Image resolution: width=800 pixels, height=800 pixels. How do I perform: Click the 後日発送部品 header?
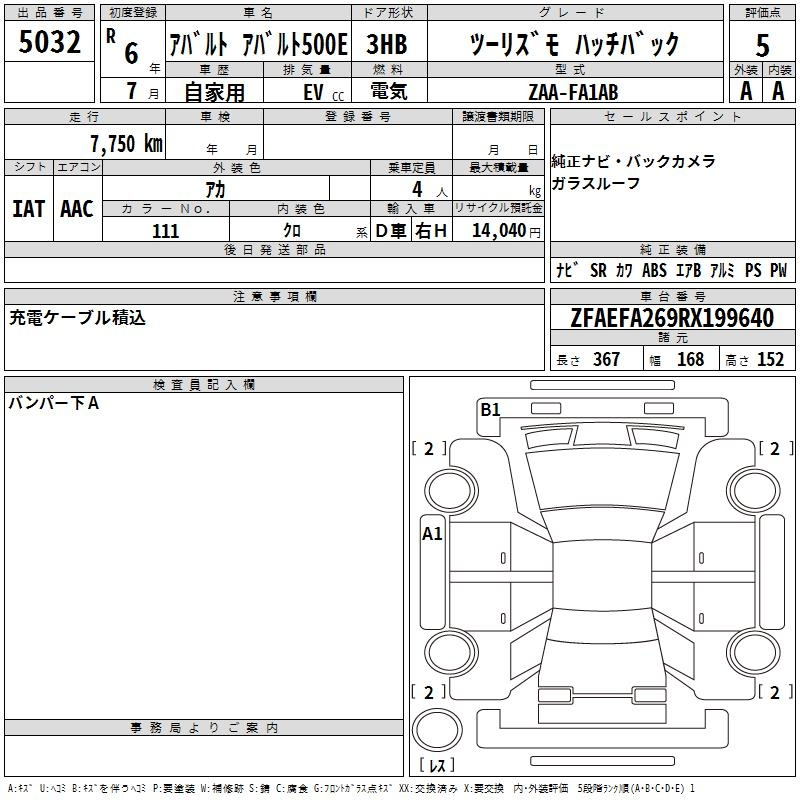click(x=274, y=249)
